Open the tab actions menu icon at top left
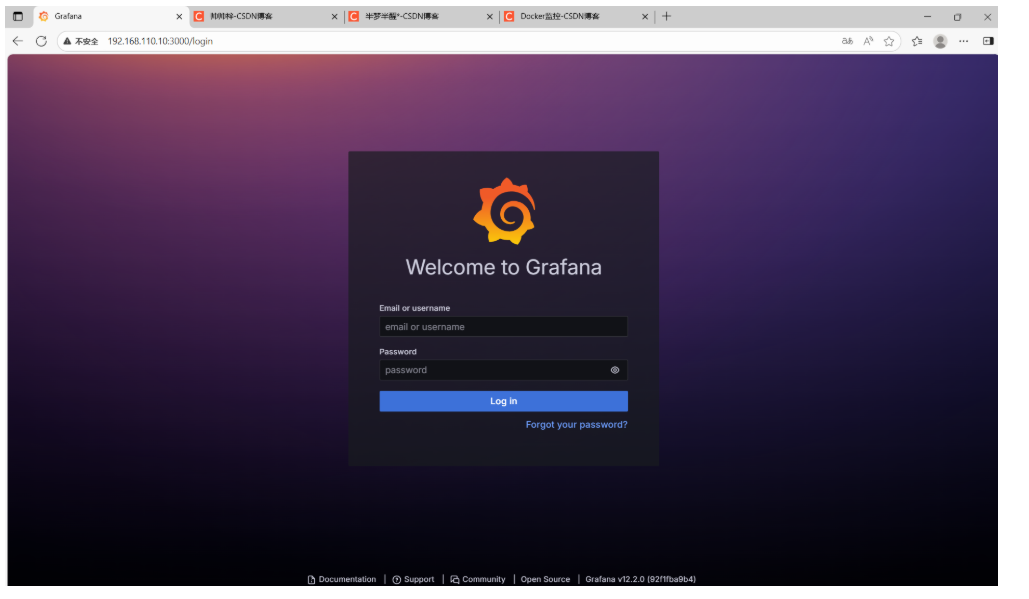Screen dimensions: 1029x599 [18, 16]
